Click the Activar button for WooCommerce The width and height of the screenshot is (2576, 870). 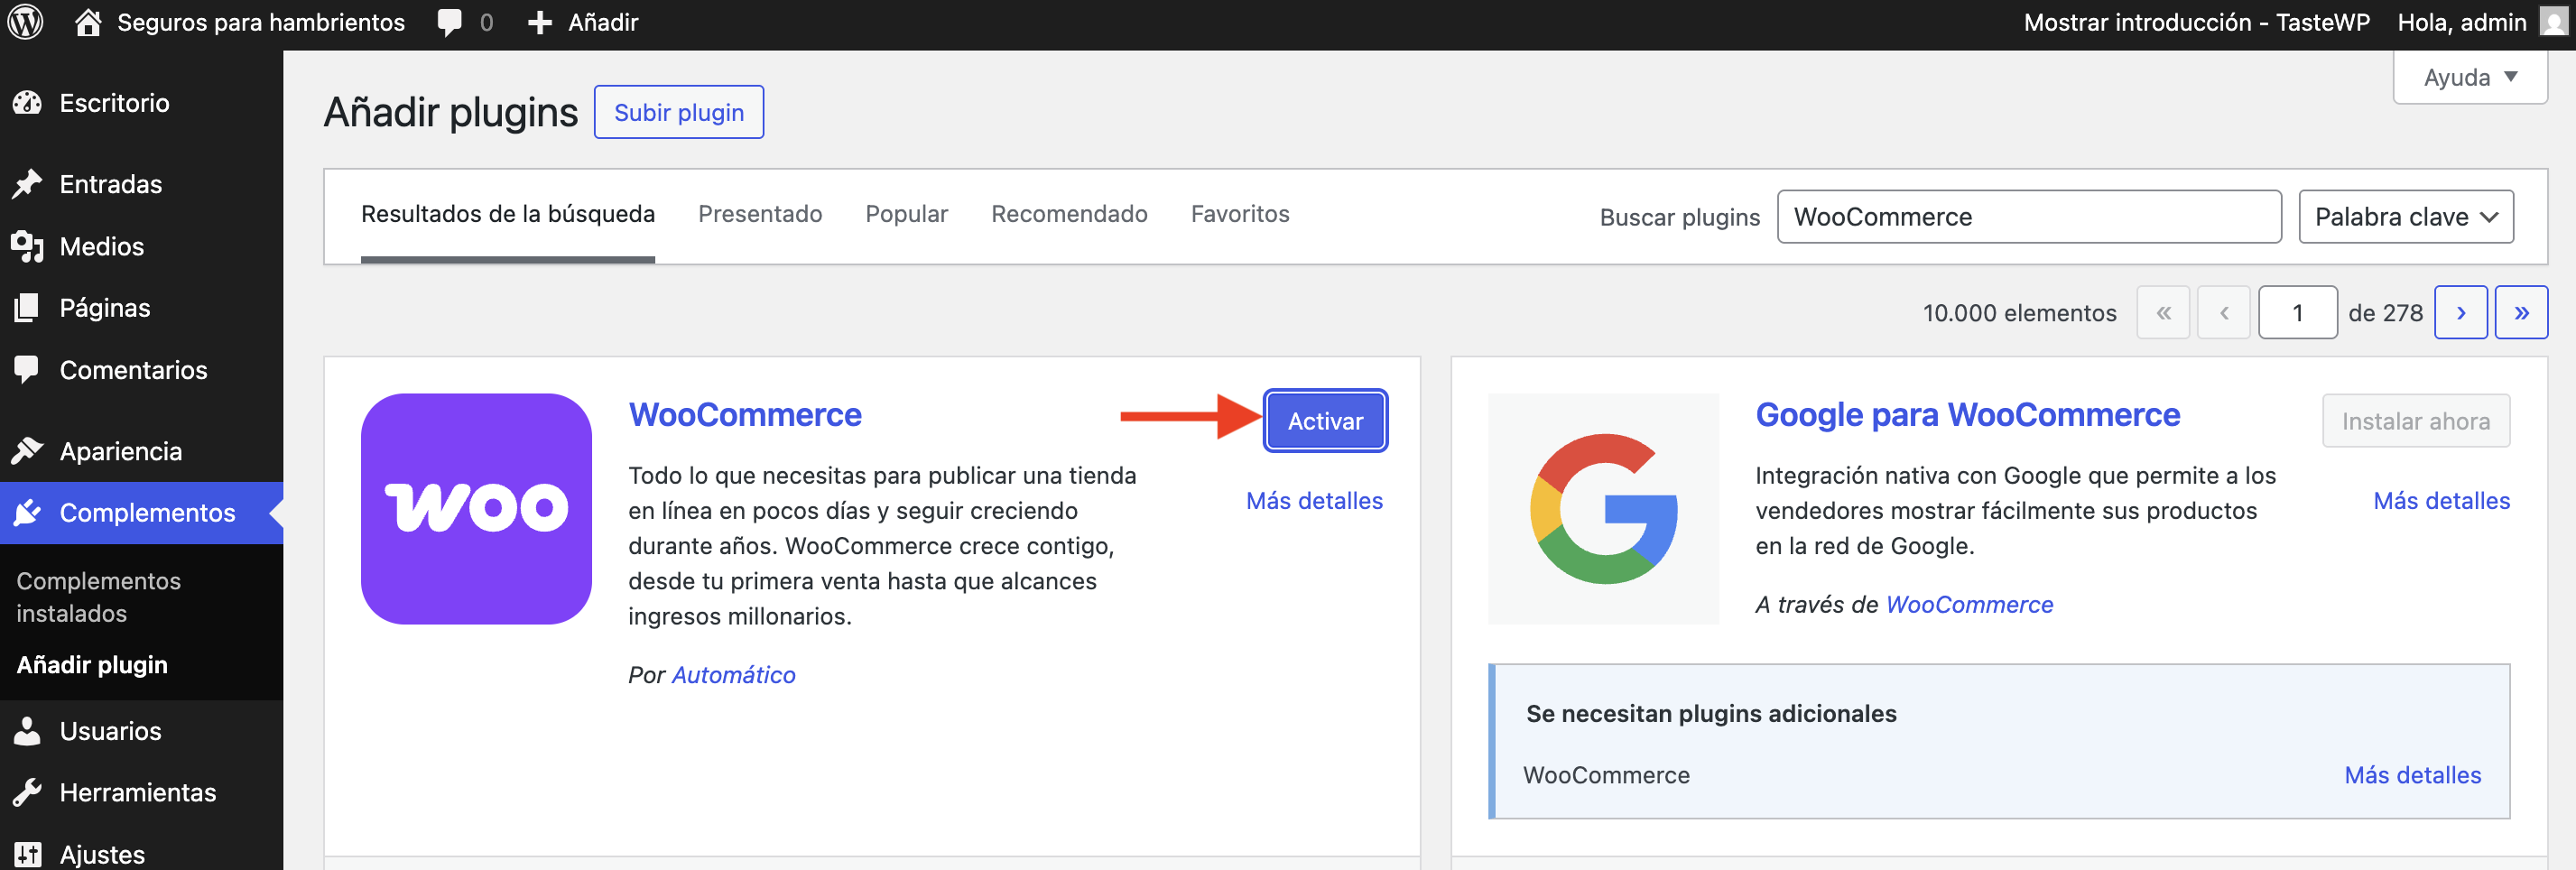coord(1325,421)
